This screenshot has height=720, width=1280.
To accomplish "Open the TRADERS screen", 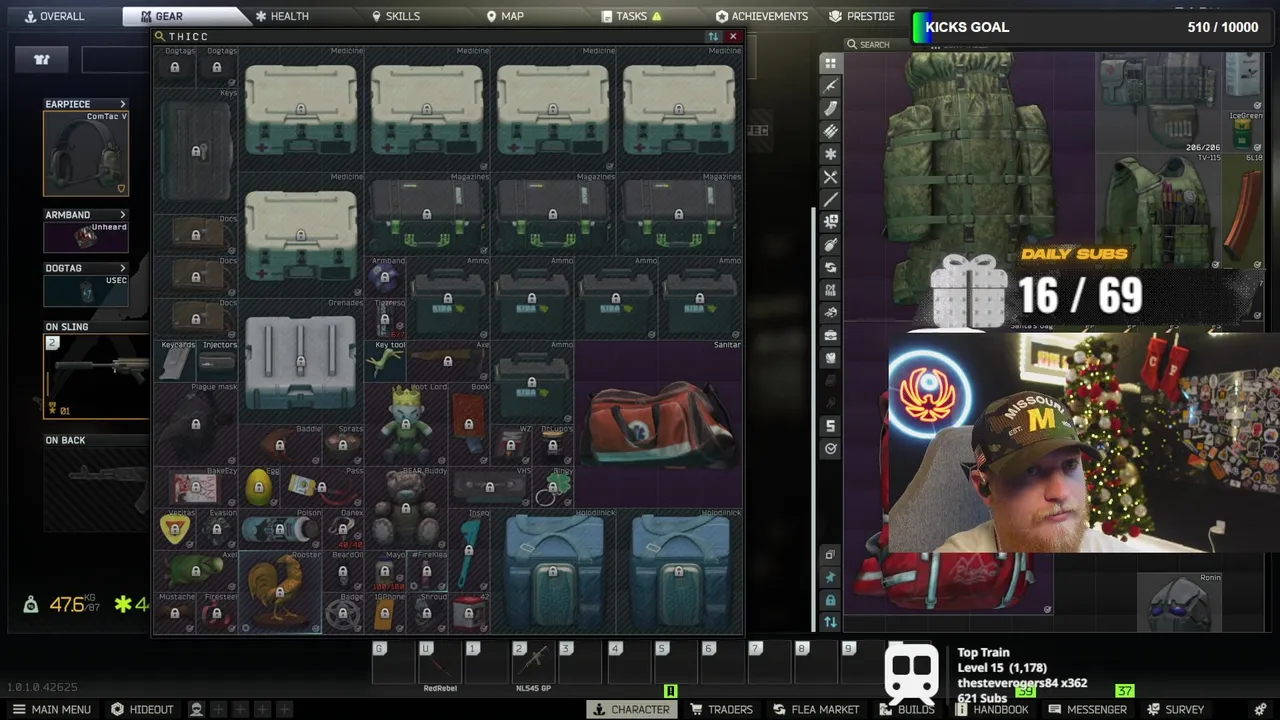I will point(720,709).
